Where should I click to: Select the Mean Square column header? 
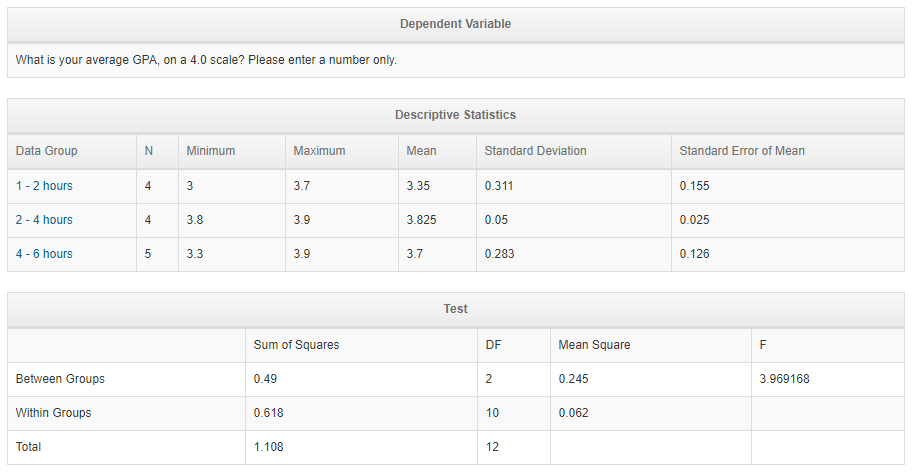594,345
